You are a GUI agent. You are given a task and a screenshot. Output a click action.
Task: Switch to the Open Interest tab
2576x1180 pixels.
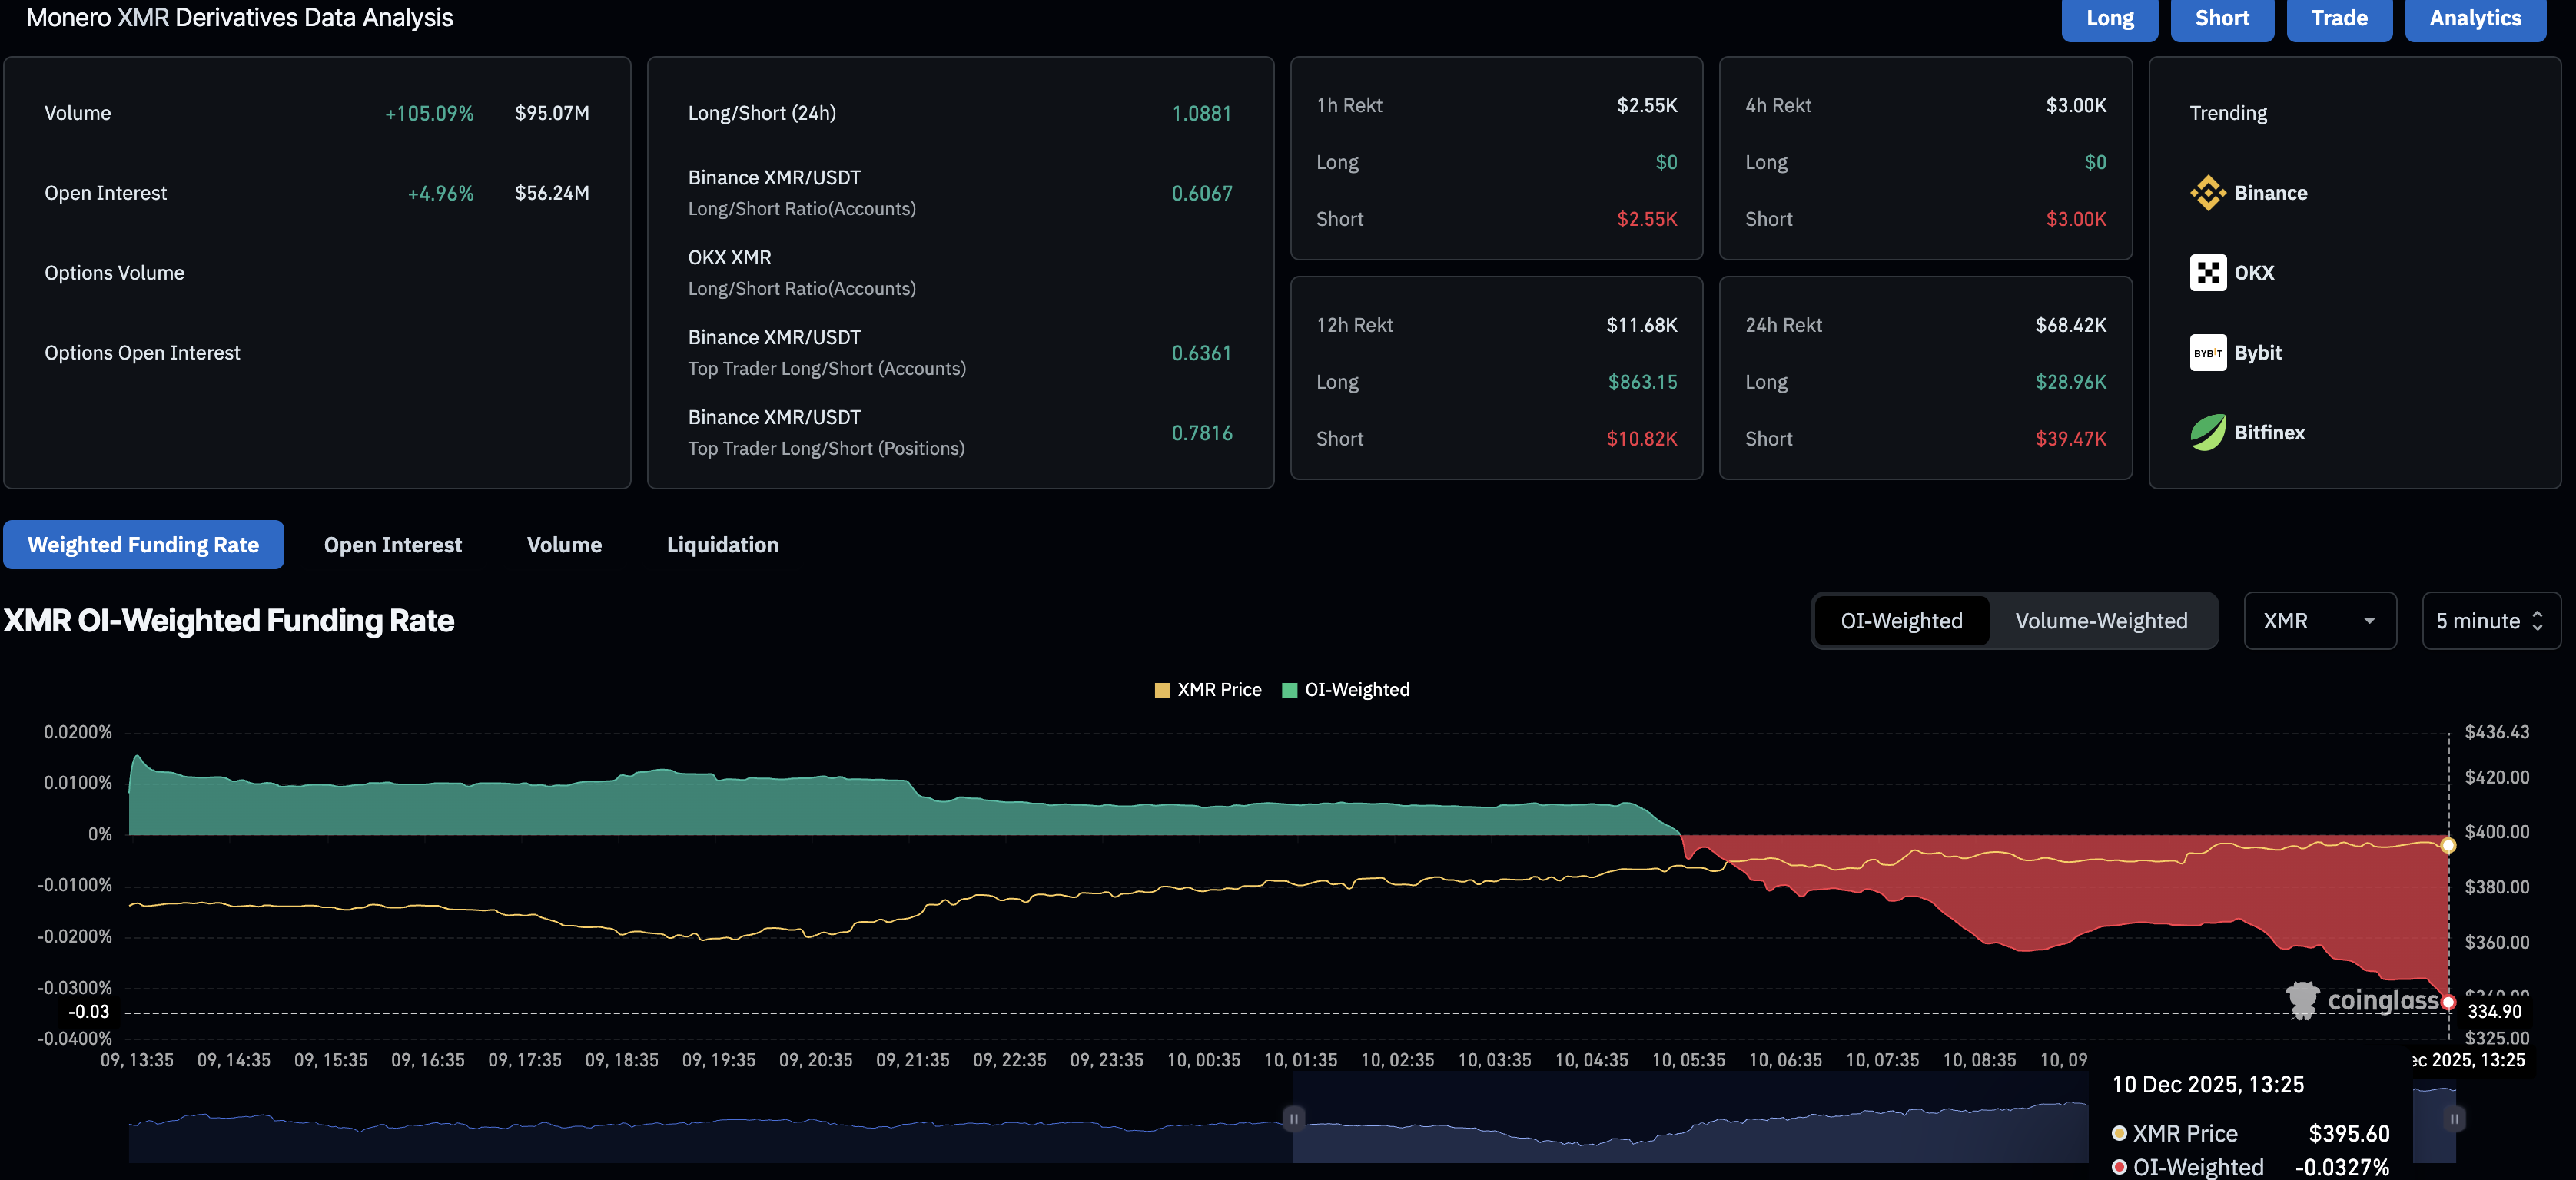pos(392,545)
